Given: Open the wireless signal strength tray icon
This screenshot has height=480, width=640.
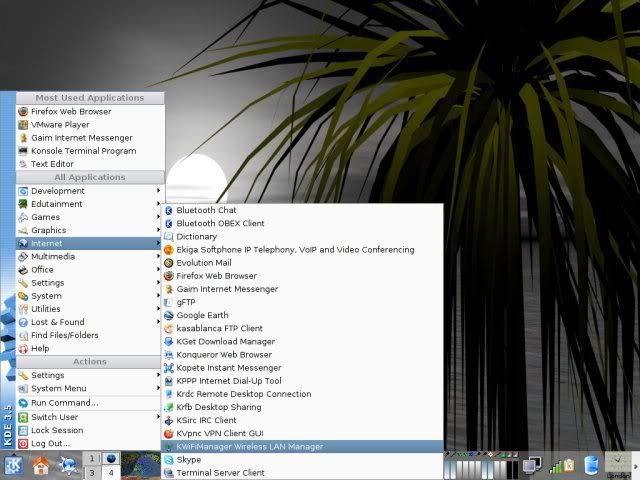Looking at the screenshot, I should coord(556,466).
